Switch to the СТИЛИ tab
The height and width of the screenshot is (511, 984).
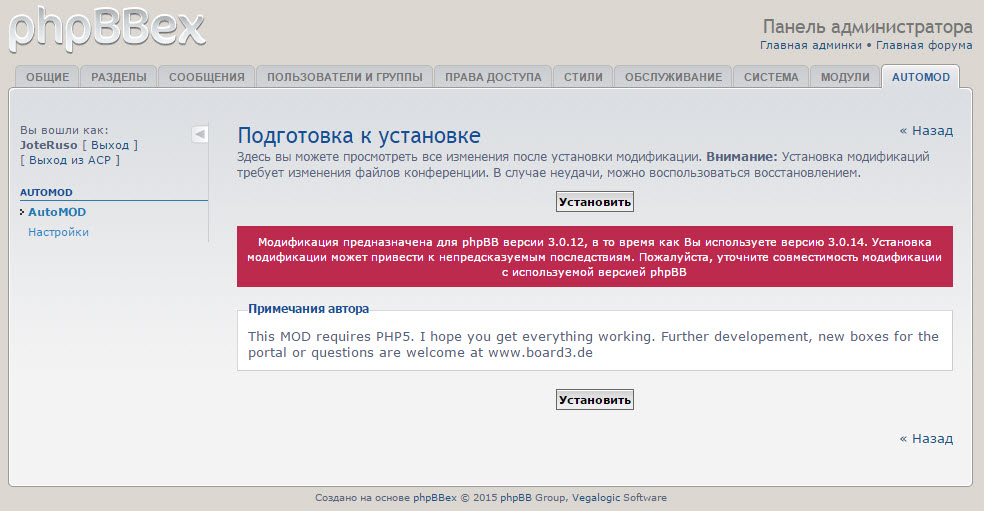click(583, 77)
